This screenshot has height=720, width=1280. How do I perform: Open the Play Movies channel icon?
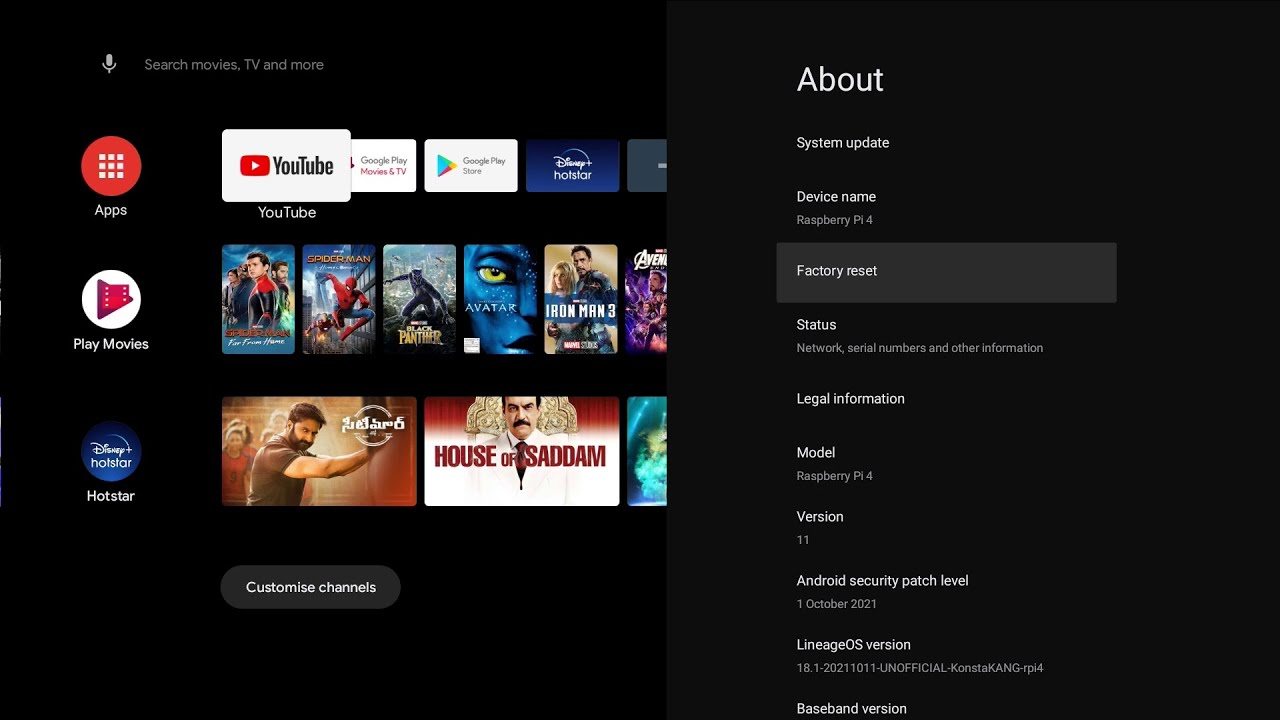tap(111, 299)
